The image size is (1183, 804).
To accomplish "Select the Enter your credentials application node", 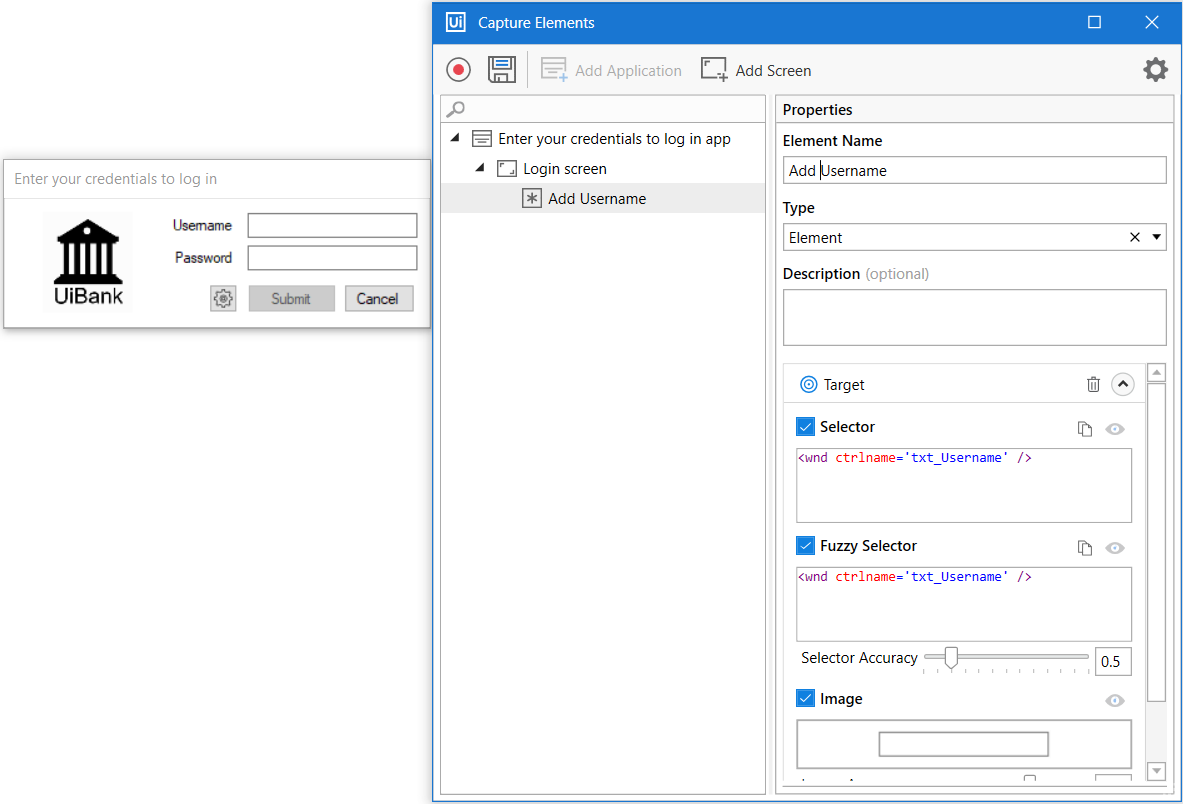I will [614, 139].
